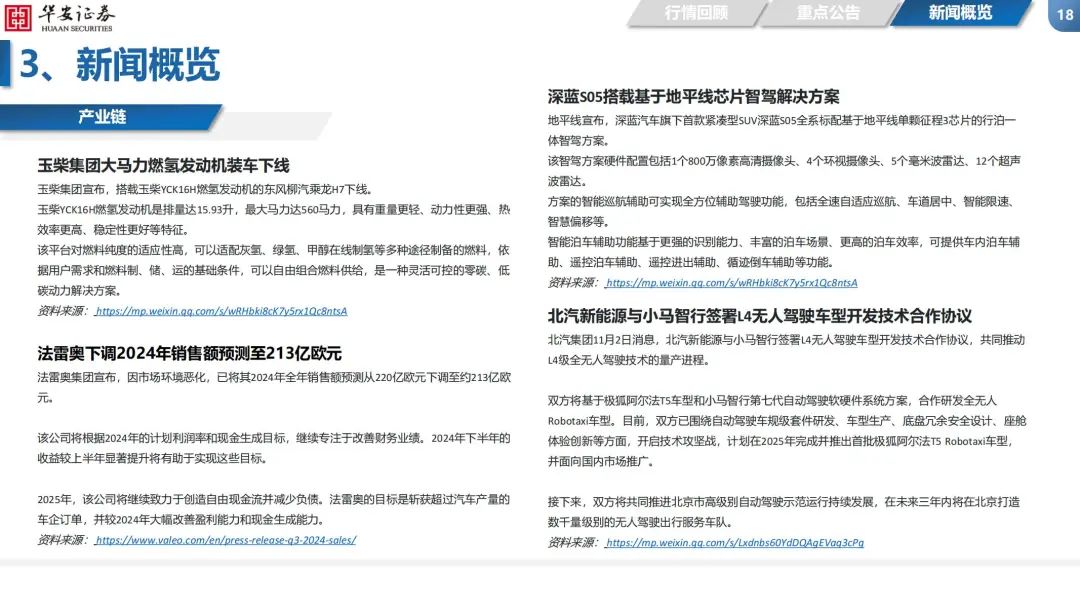Click headline 深蓝S05搭载基于地平线芯片智驾解决方案

coord(694,97)
